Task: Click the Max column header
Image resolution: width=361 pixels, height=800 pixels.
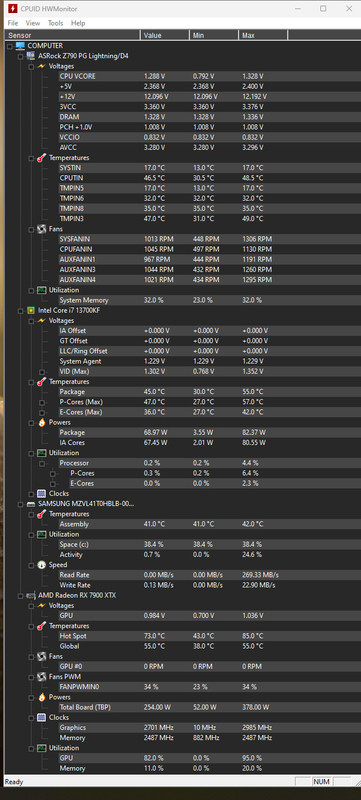Action: 263,35
